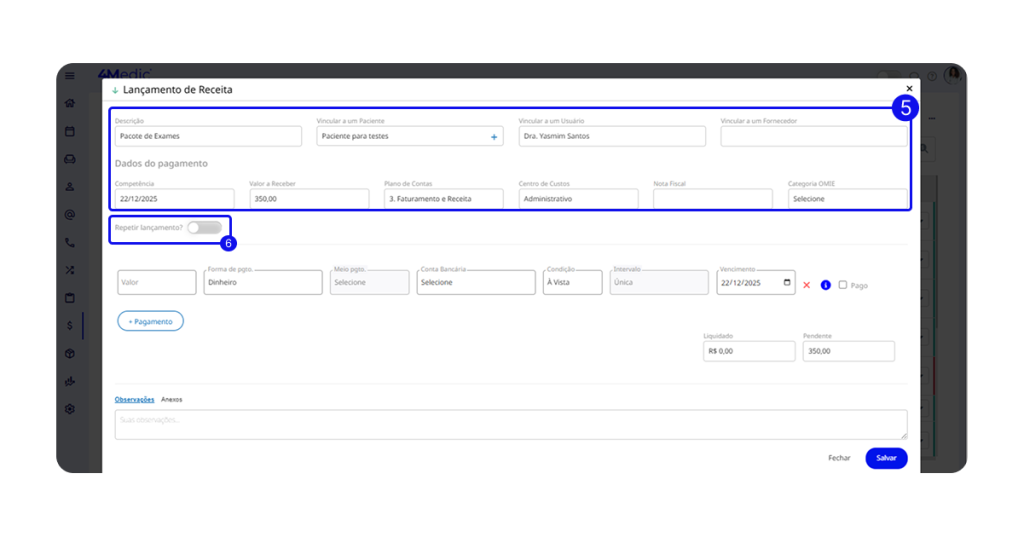Open the settings gear in sidebar
This screenshot has width=1024, height=537.
coord(70,409)
